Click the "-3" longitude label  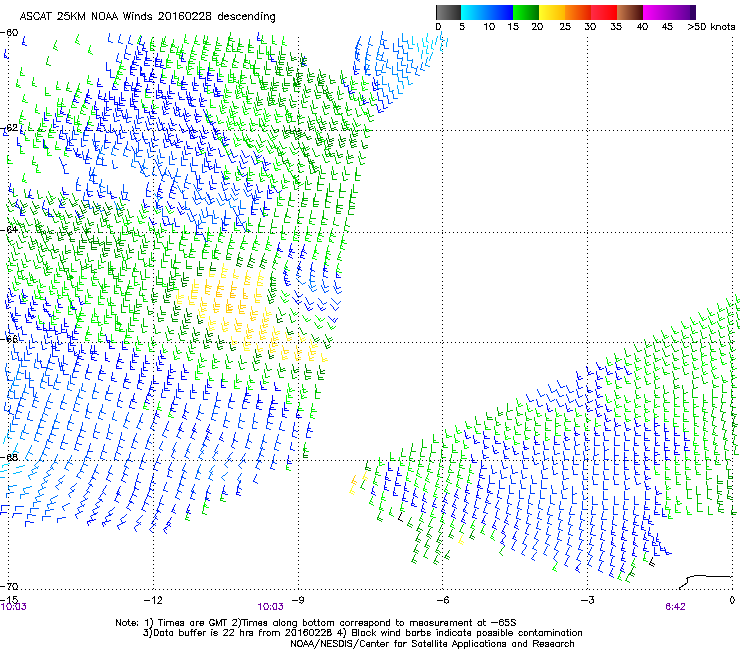(x=587, y=600)
